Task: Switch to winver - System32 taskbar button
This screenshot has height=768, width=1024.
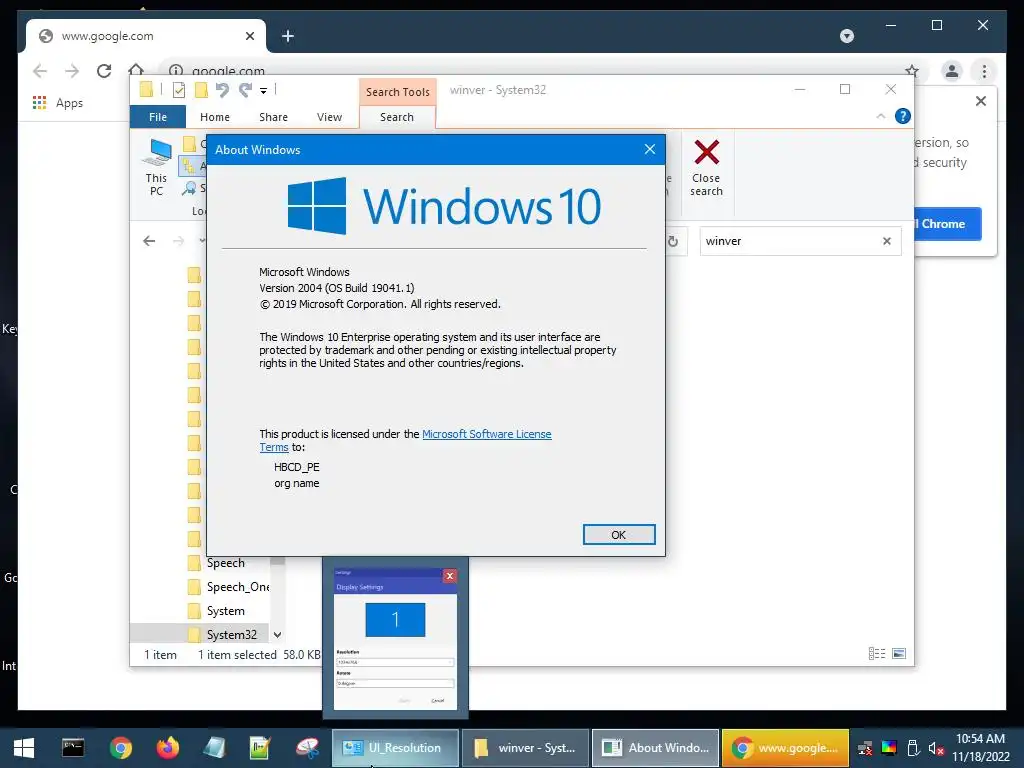Action: 525,748
